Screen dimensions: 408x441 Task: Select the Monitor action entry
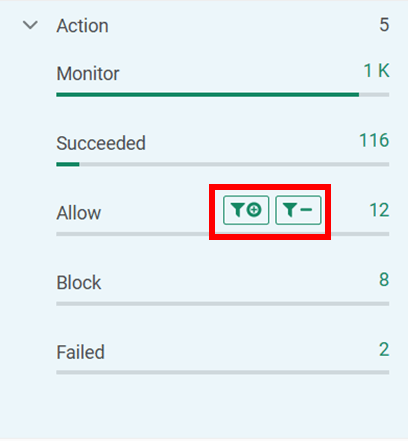(88, 73)
